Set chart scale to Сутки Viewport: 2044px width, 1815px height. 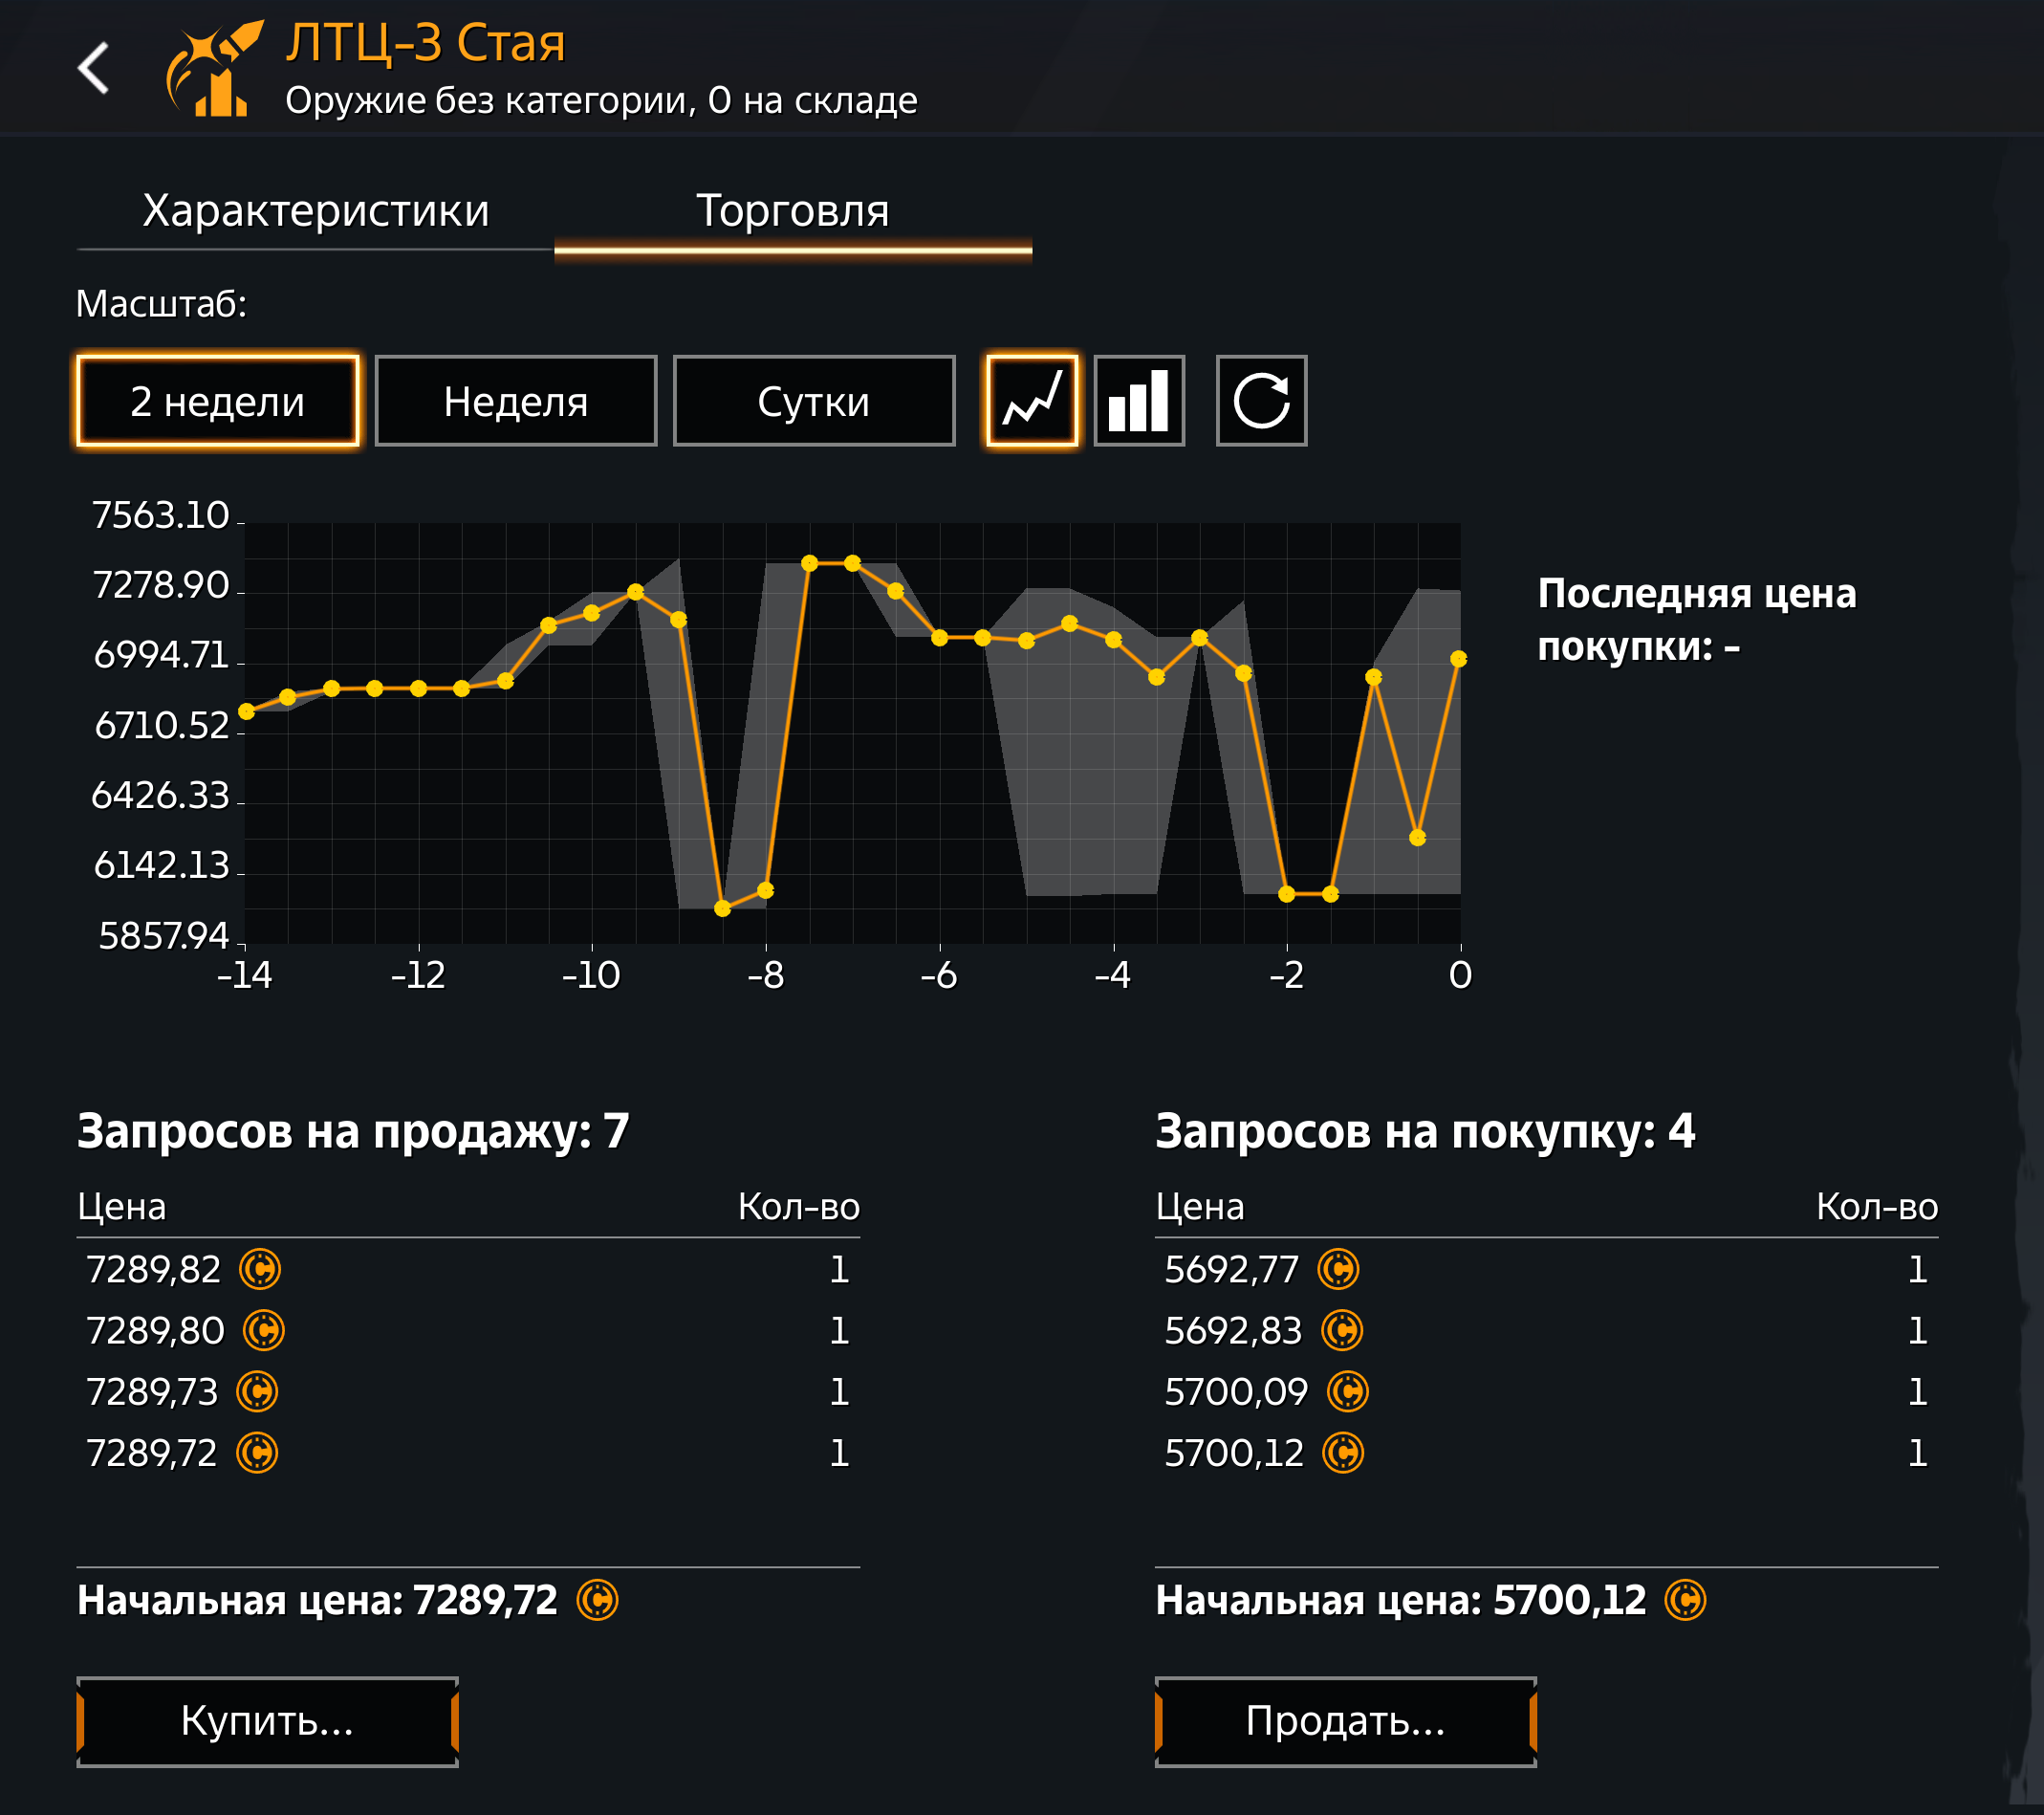point(813,401)
